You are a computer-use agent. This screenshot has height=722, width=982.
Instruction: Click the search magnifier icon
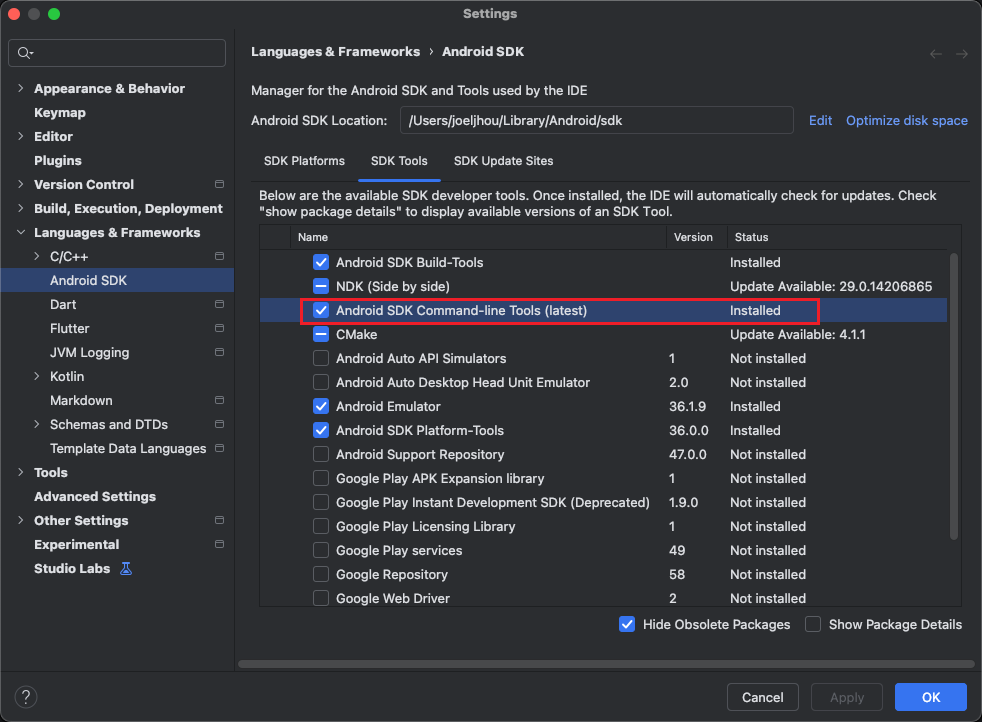(x=25, y=53)
